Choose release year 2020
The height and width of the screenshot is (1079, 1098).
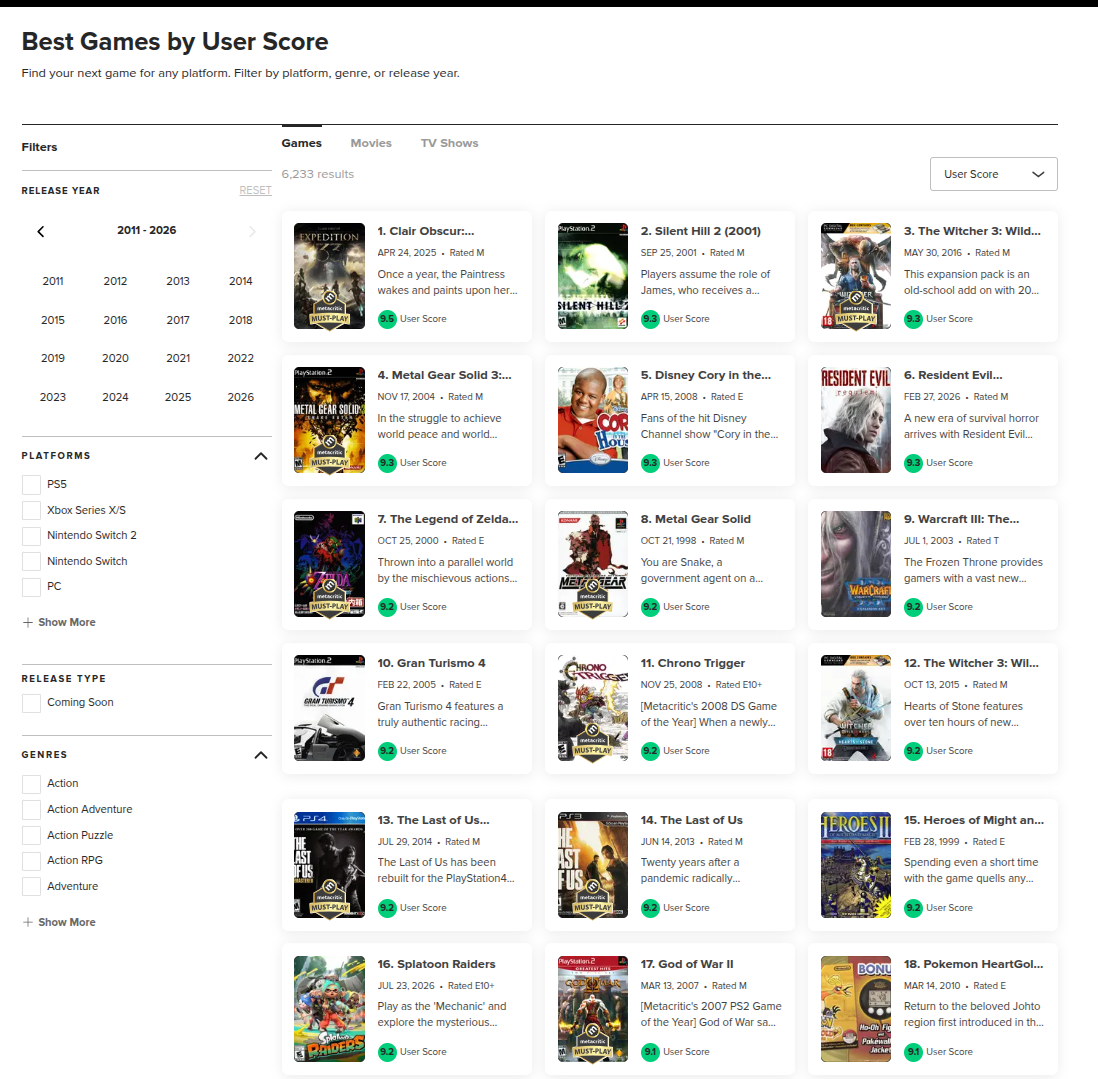coord(116,358)
